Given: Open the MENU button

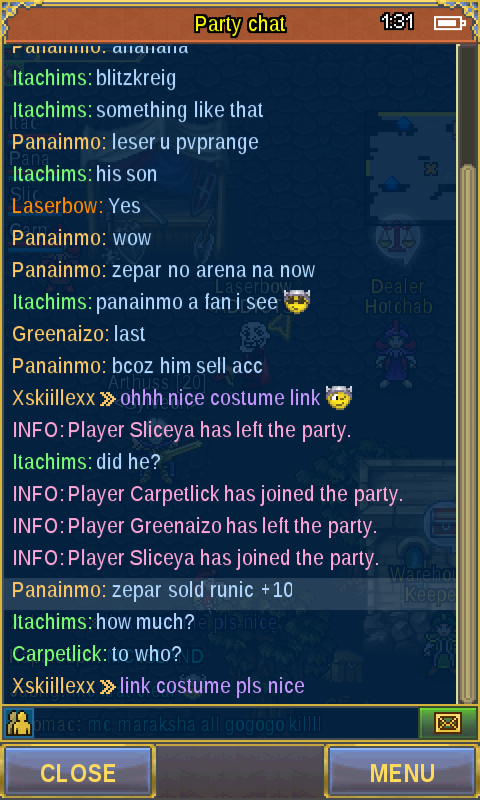Looking at the screenshot, I should click(x=402, y=773).
